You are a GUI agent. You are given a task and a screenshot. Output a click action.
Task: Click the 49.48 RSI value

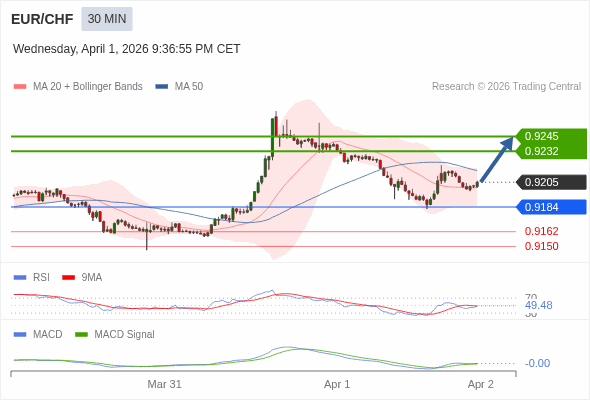tap(538, 305)
